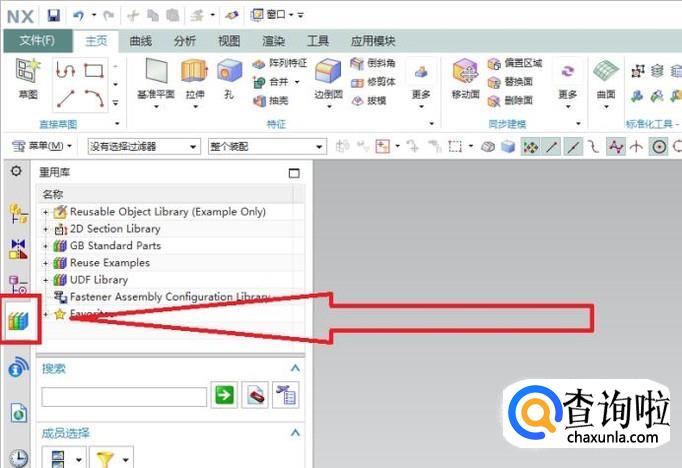The image size is (682, 468).
Task: Toggle the End Point snap option
Action: 552,147
